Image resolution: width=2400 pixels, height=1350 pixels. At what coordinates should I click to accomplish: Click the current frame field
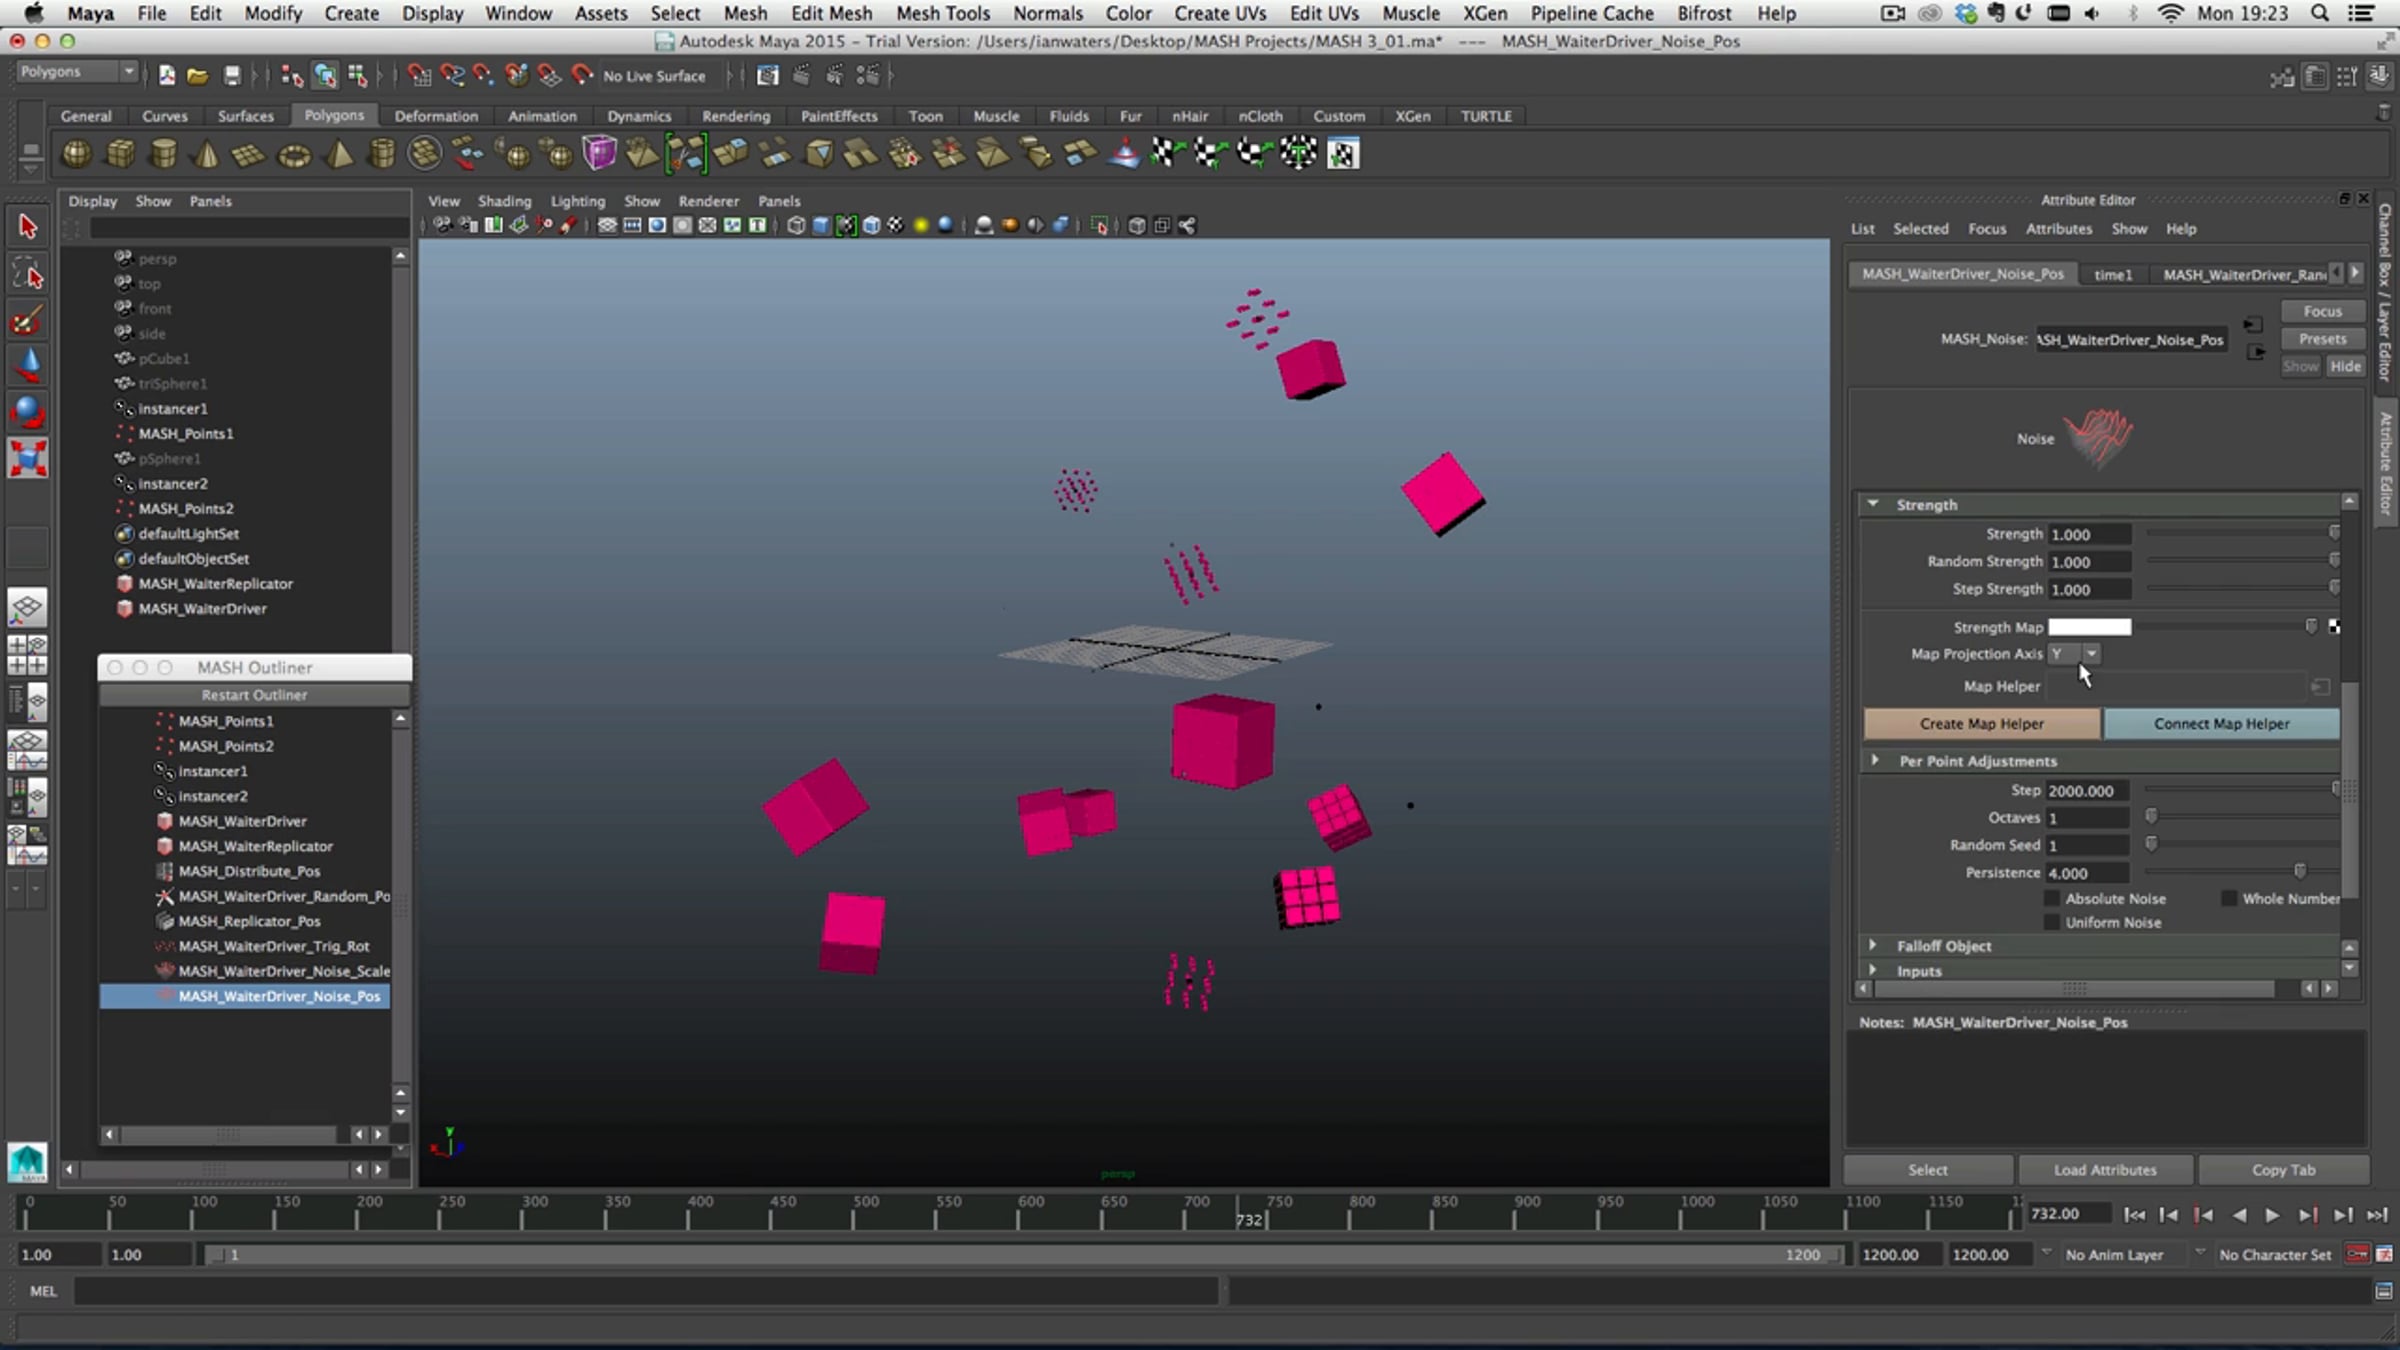[2068, 1214]
